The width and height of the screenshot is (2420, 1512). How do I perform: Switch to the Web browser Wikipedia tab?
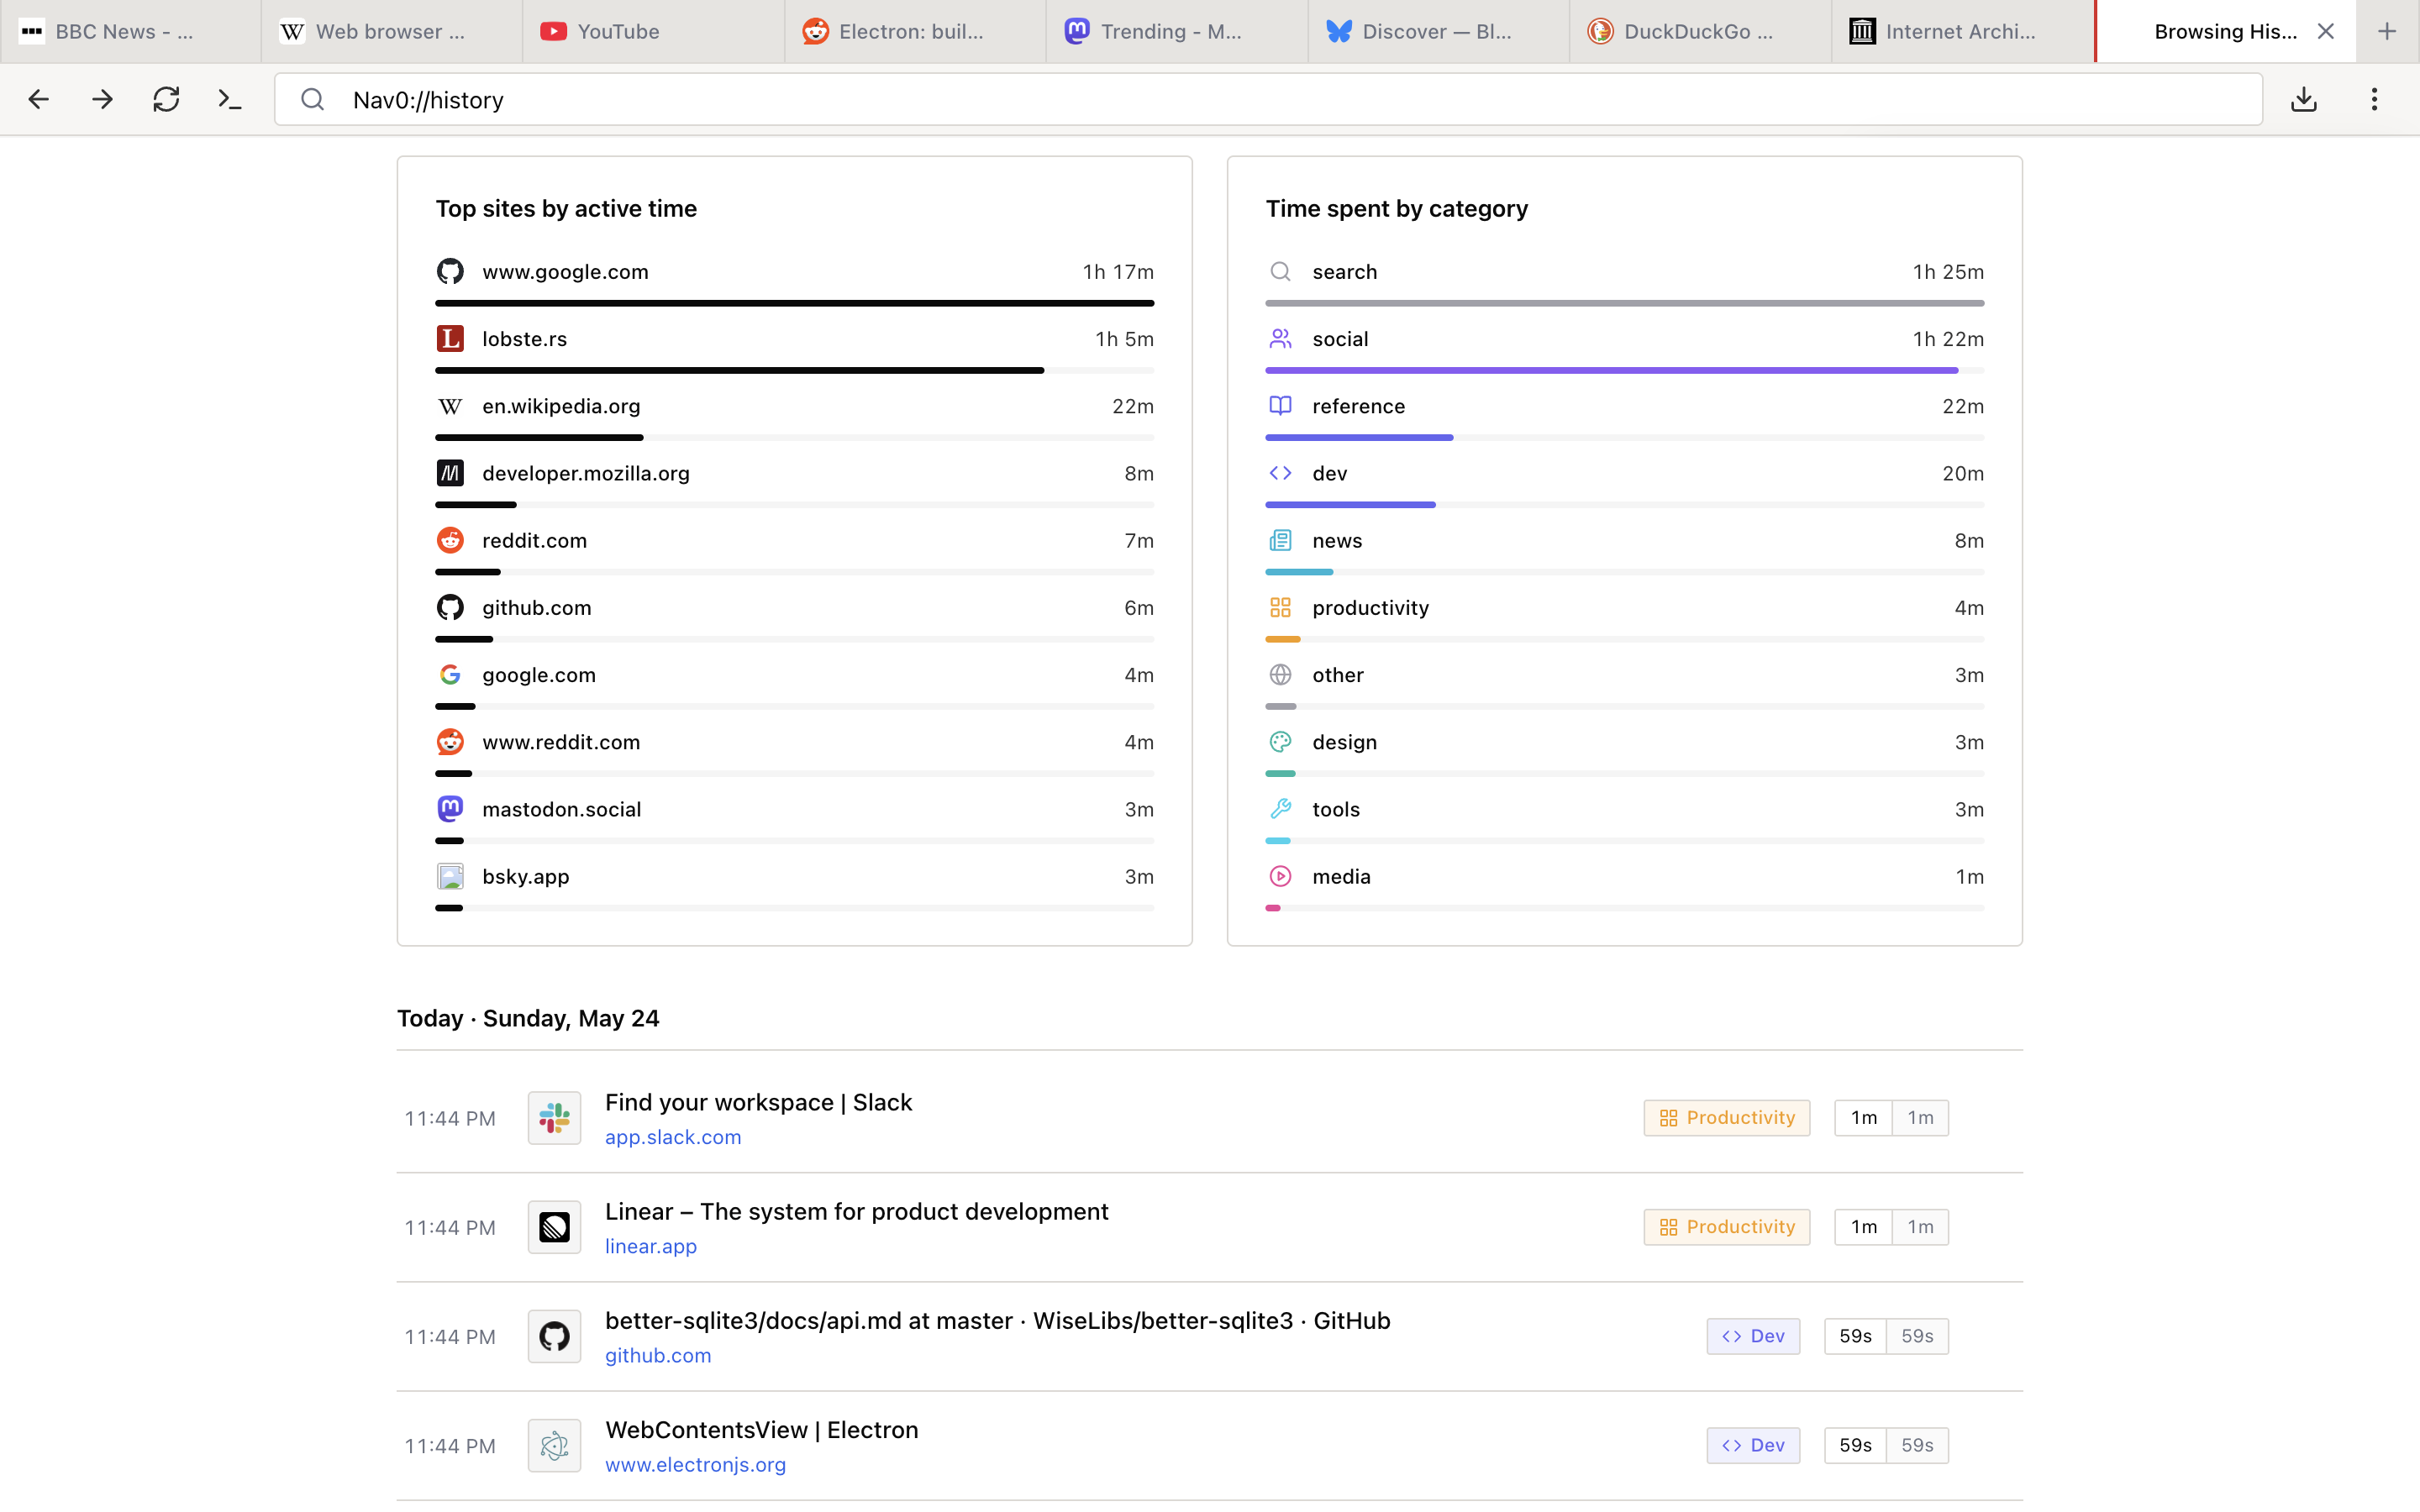click(x=392, y=31)
